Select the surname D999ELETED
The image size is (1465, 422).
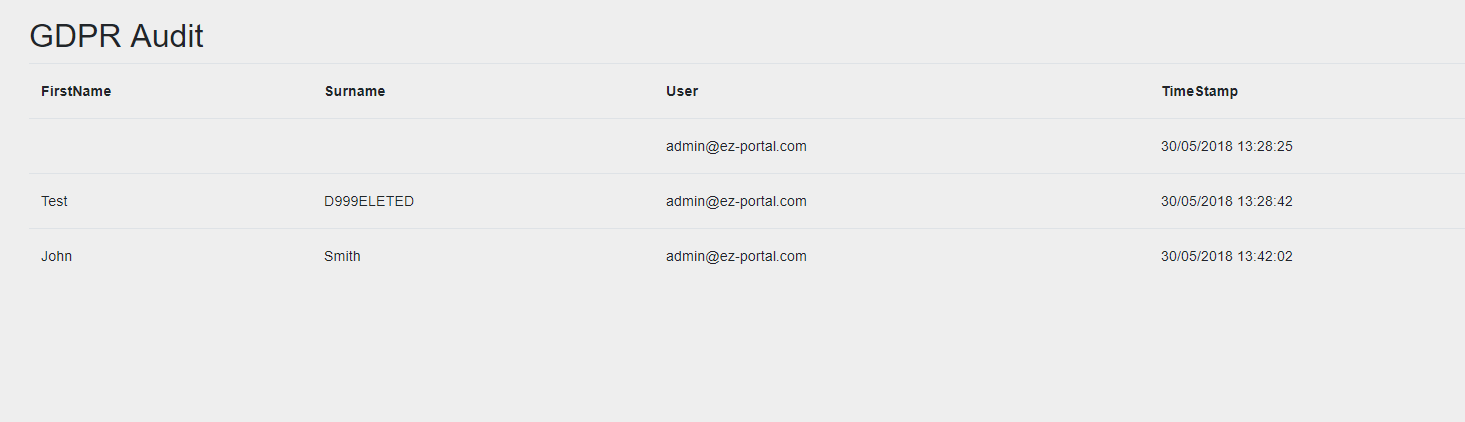point(368,201)
